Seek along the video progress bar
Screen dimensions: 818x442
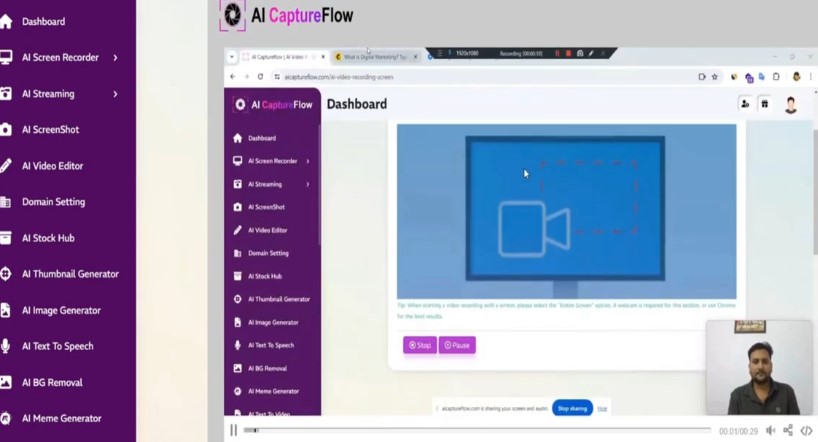point(477,430)
